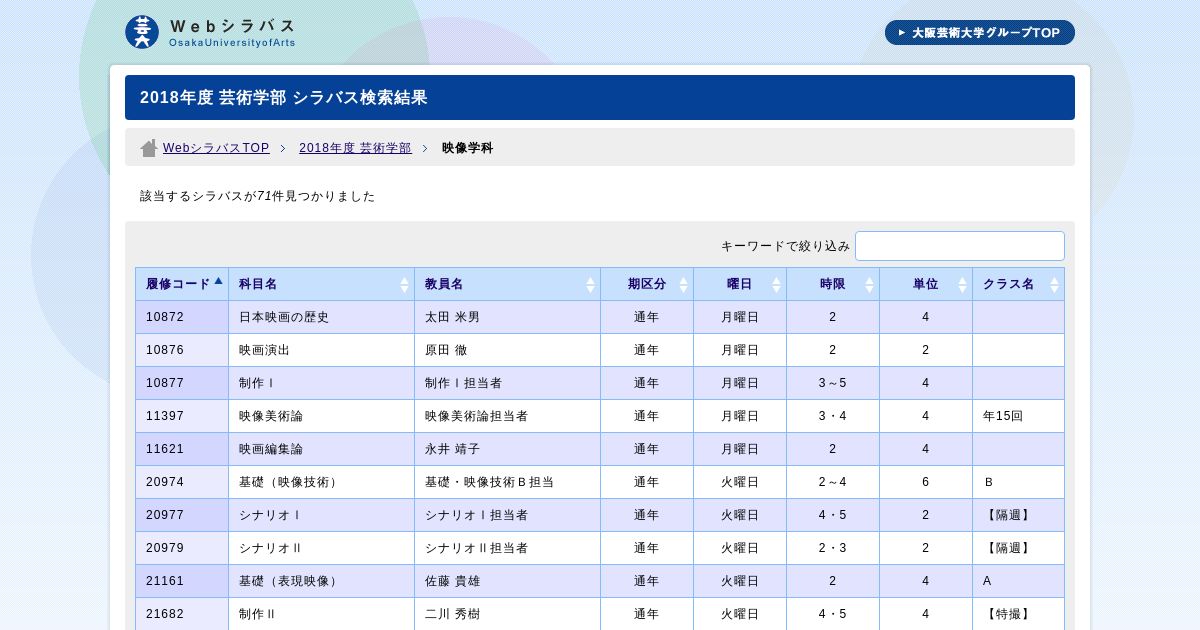Image resolution: width=1200 pixels, height=630 pixels.
Task: Click course code 21161
Action: pyautogui.click(x=165, y=581)
